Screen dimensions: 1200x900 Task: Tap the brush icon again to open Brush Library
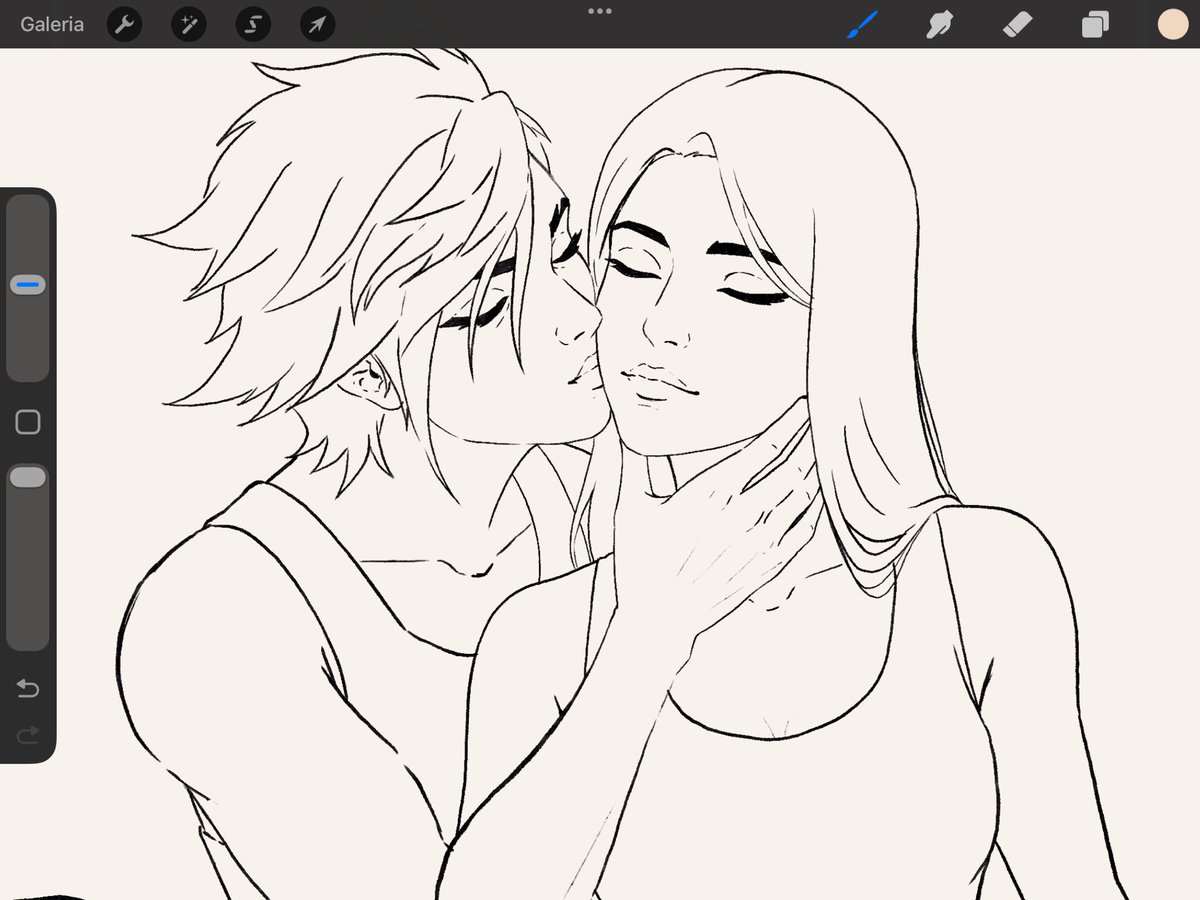[862, 24]
